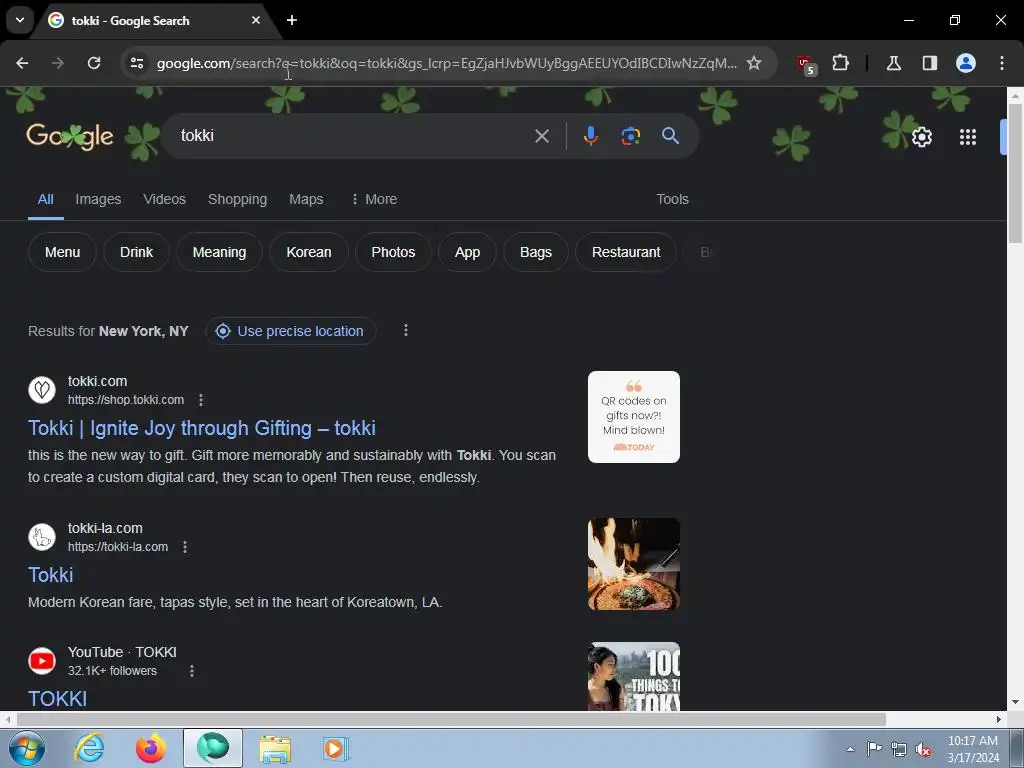Screen dimensions: 1024x768
Task: Go back to the previous page
Action: [x=22, y=63]
